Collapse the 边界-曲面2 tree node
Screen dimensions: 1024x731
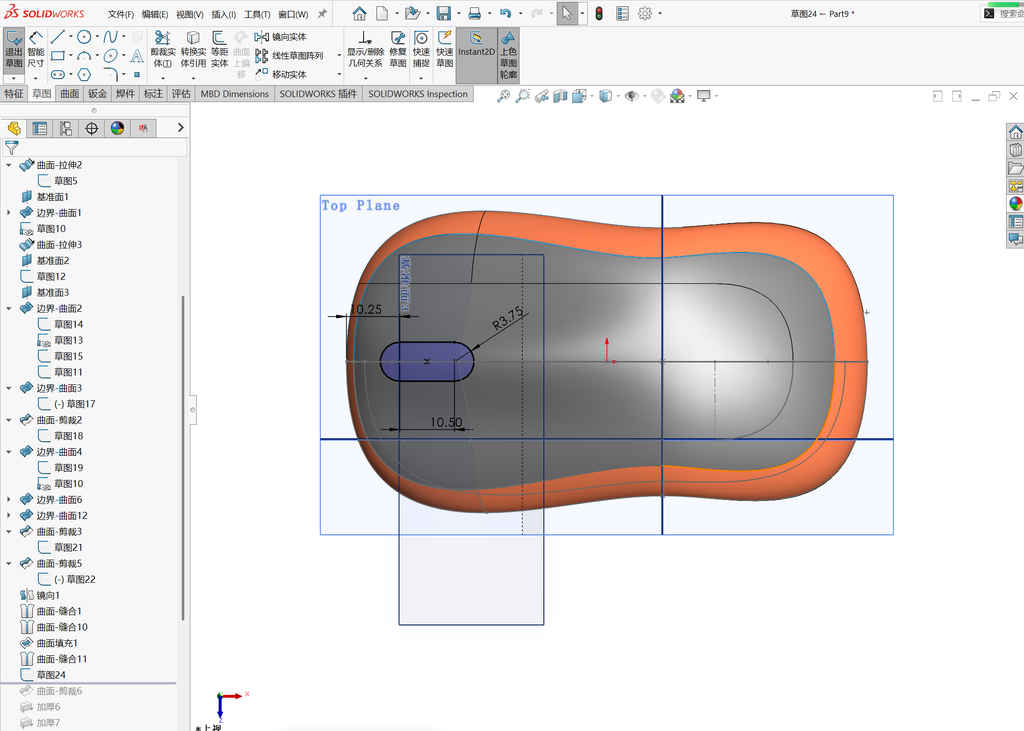point(8,308)
